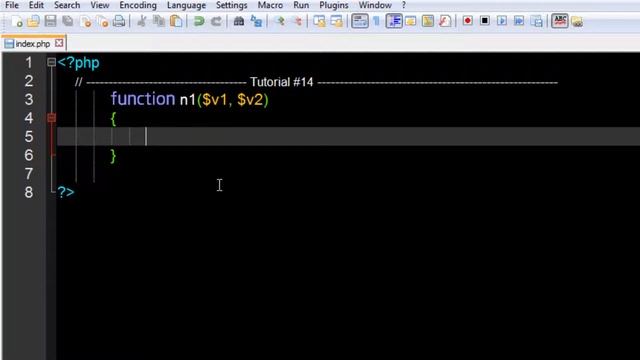The height and width of the screenshot is (360, 640).
Task: Open the View menu
Action: (x=100, y=5)
